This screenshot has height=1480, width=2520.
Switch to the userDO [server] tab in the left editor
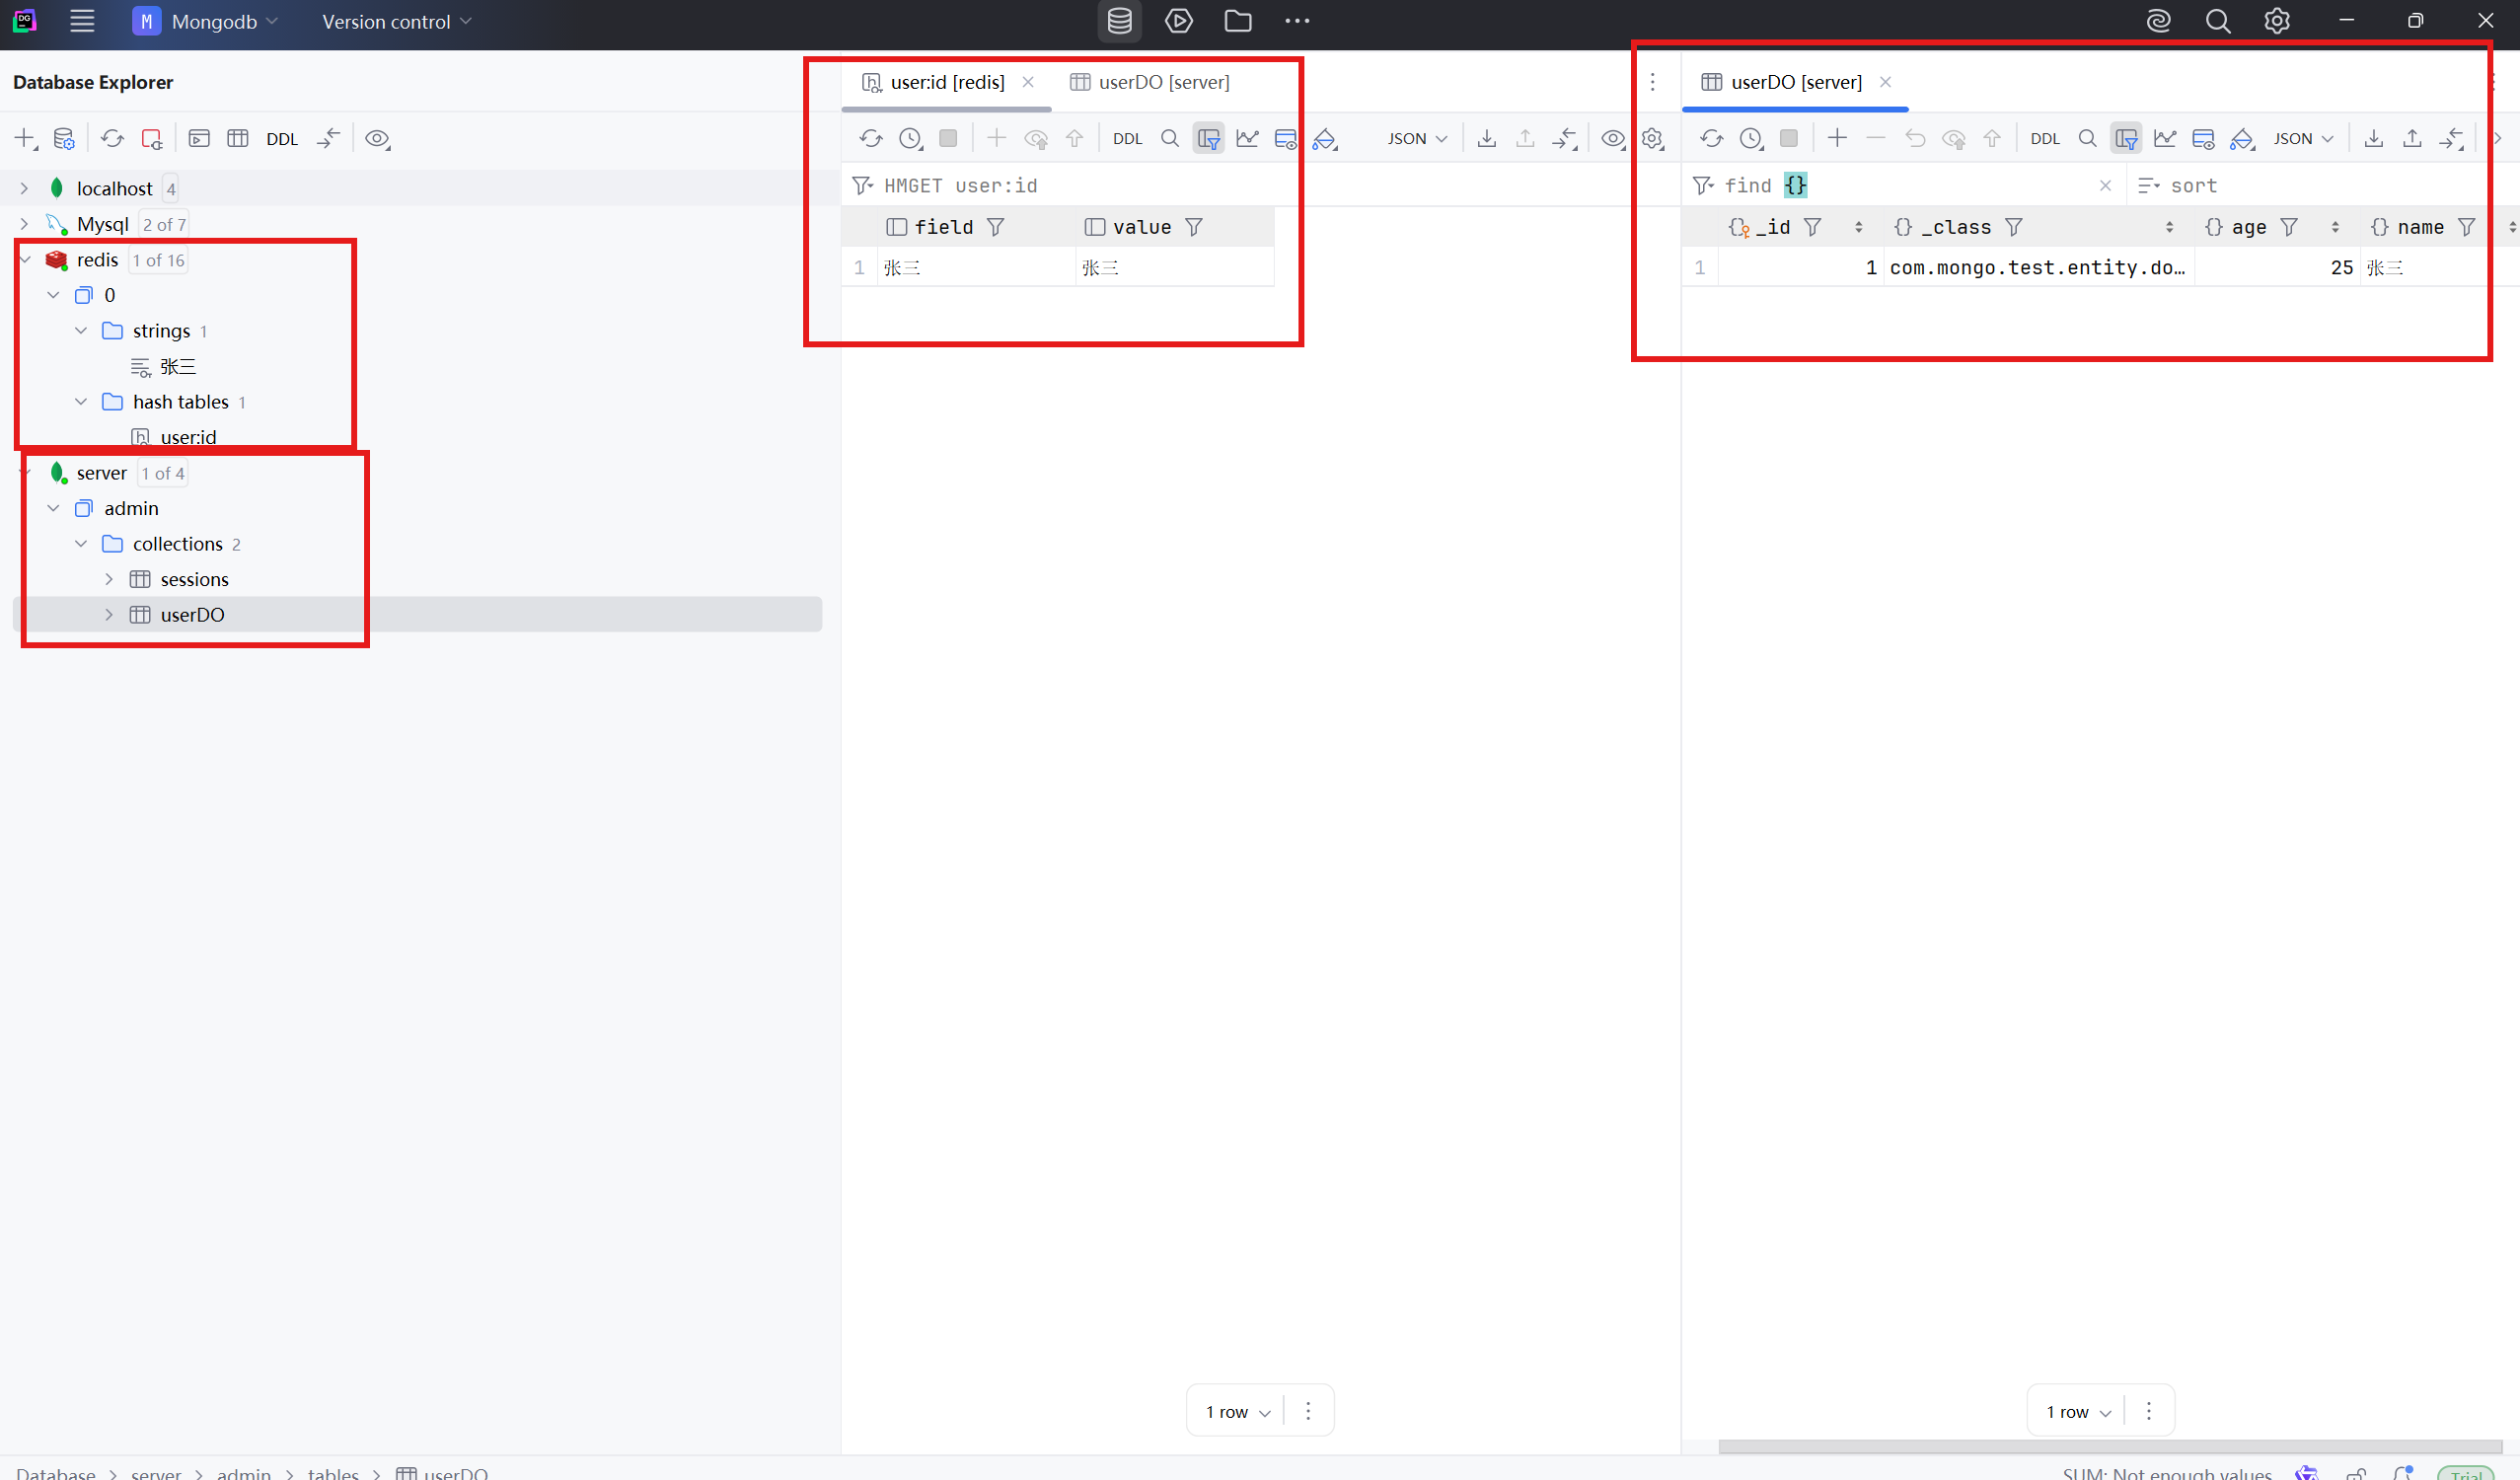1150,82
